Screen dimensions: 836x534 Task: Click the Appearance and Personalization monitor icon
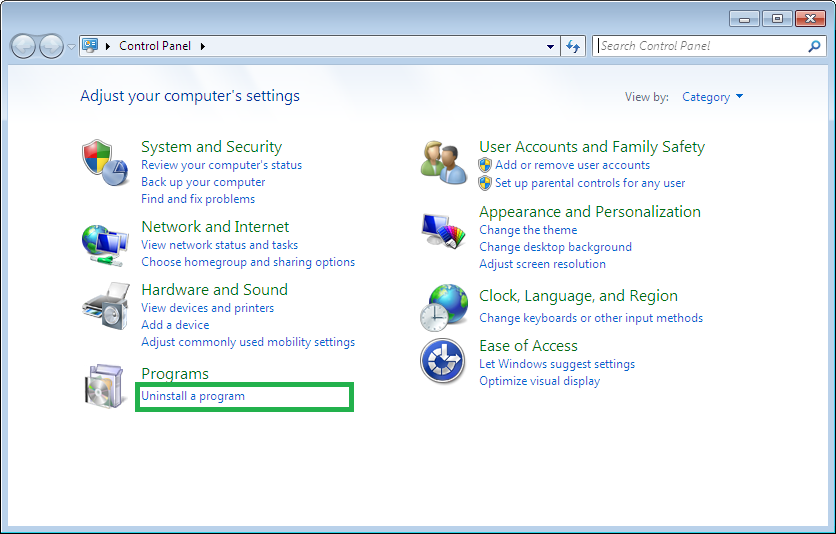[444, 230]
